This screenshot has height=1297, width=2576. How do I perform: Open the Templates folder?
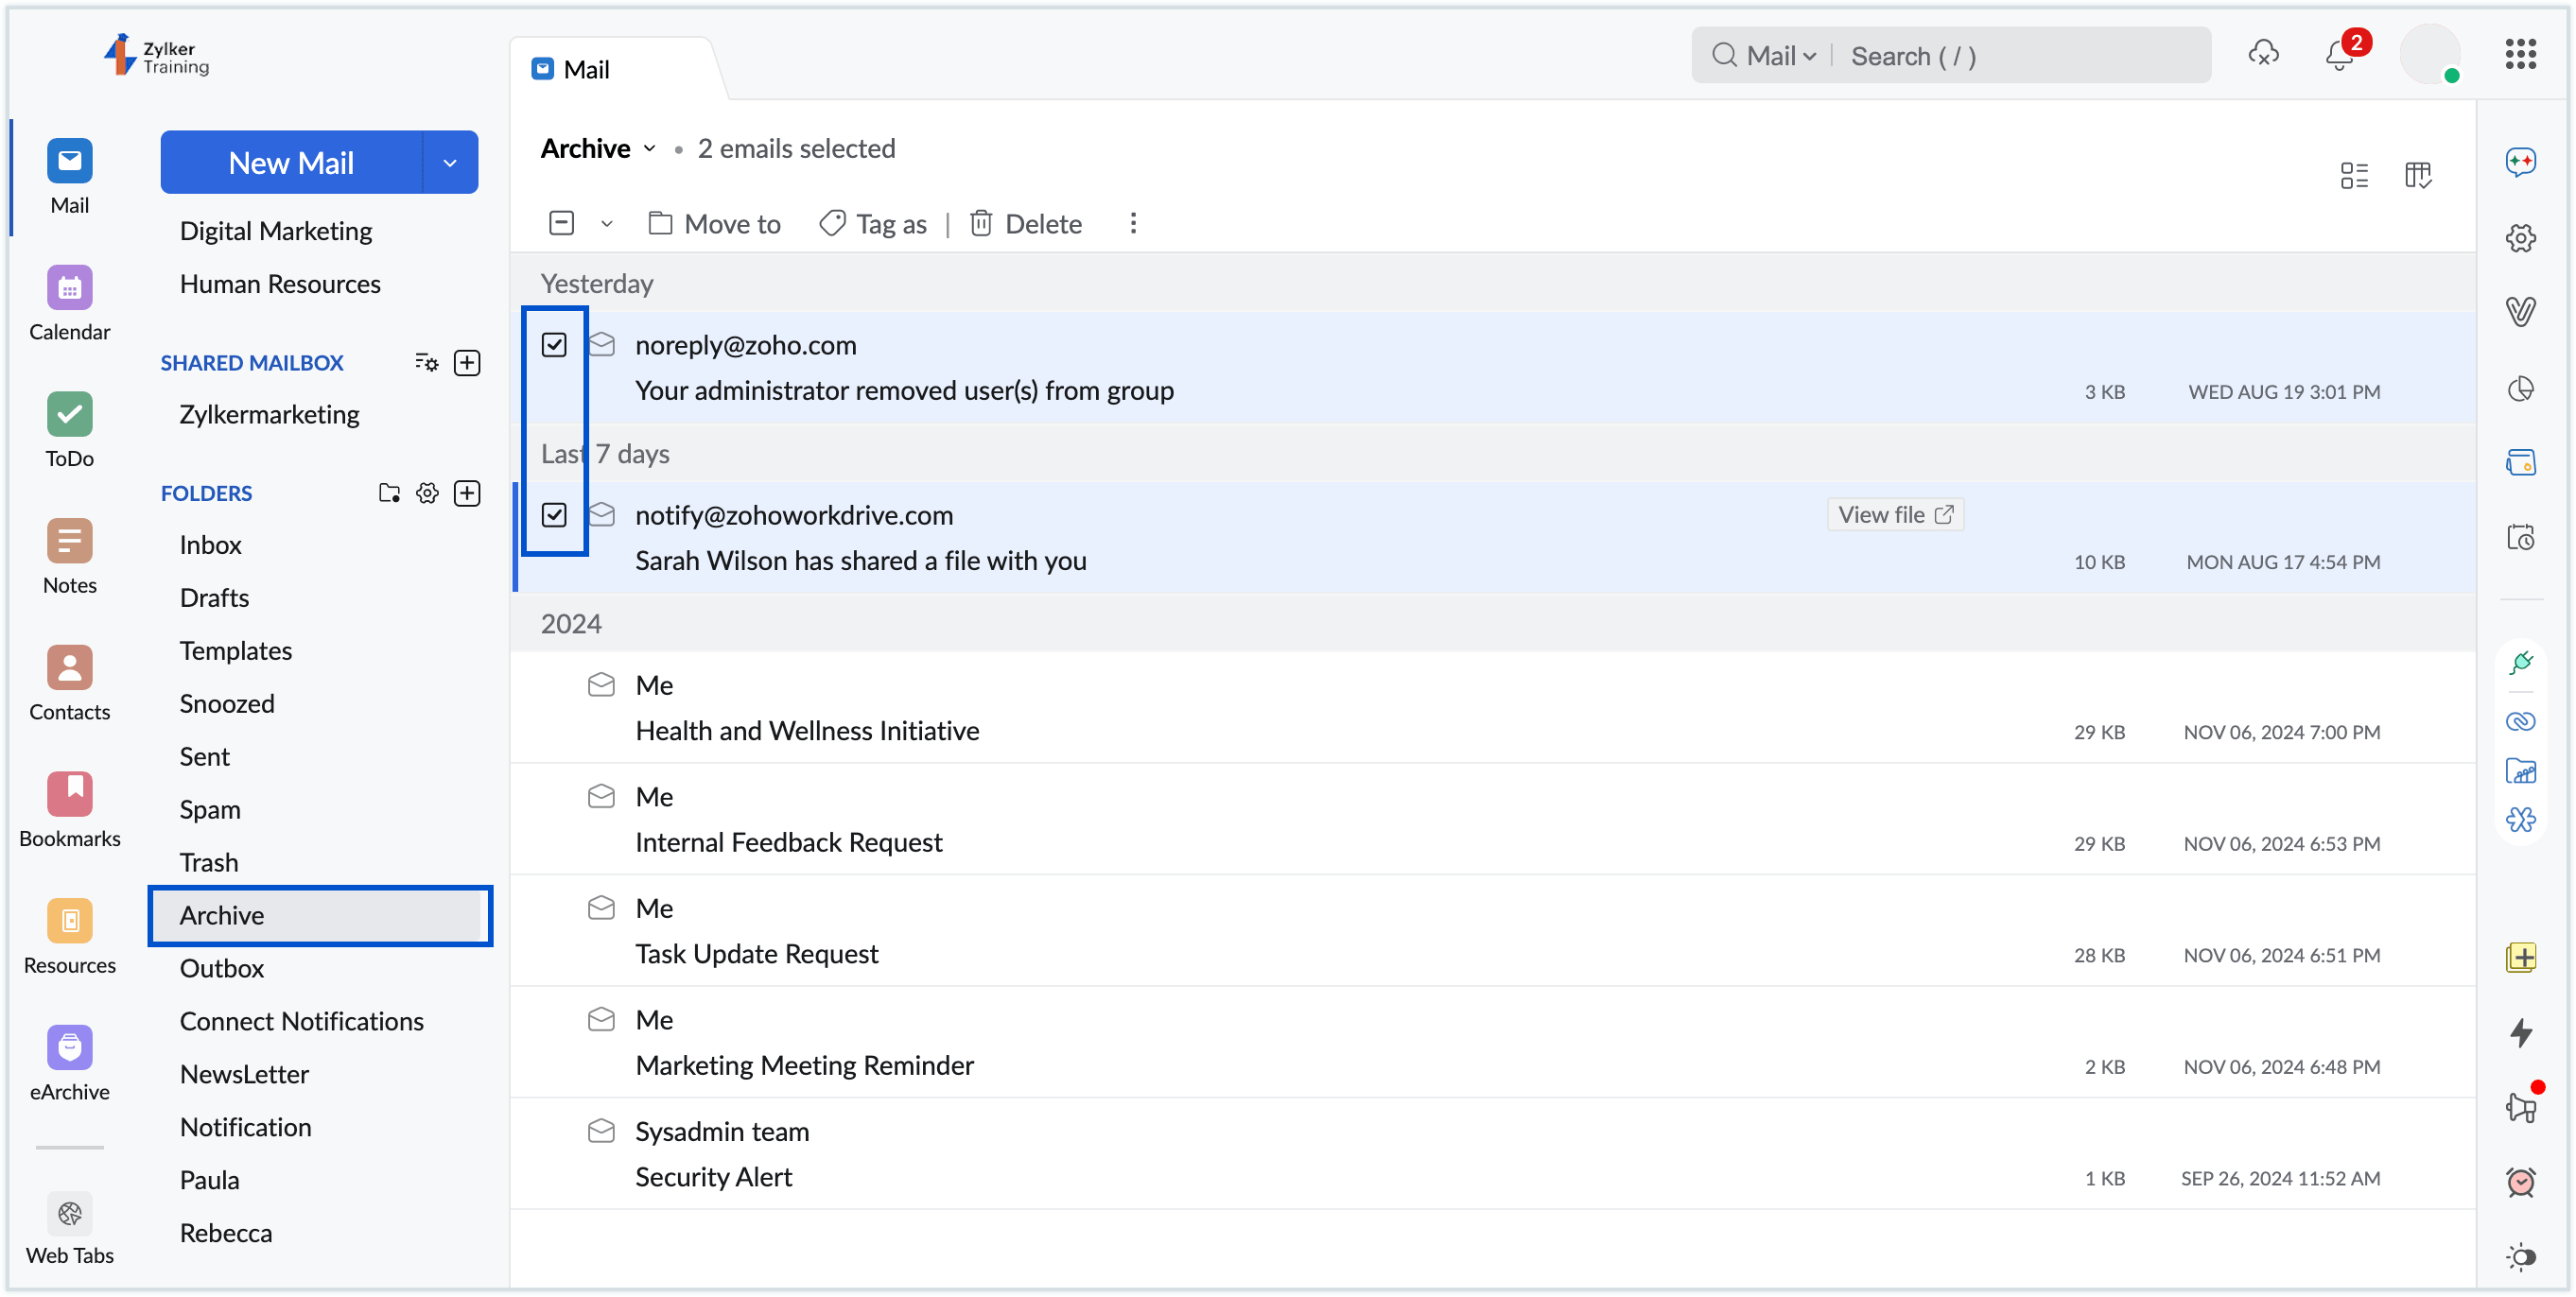click(236, 651)
